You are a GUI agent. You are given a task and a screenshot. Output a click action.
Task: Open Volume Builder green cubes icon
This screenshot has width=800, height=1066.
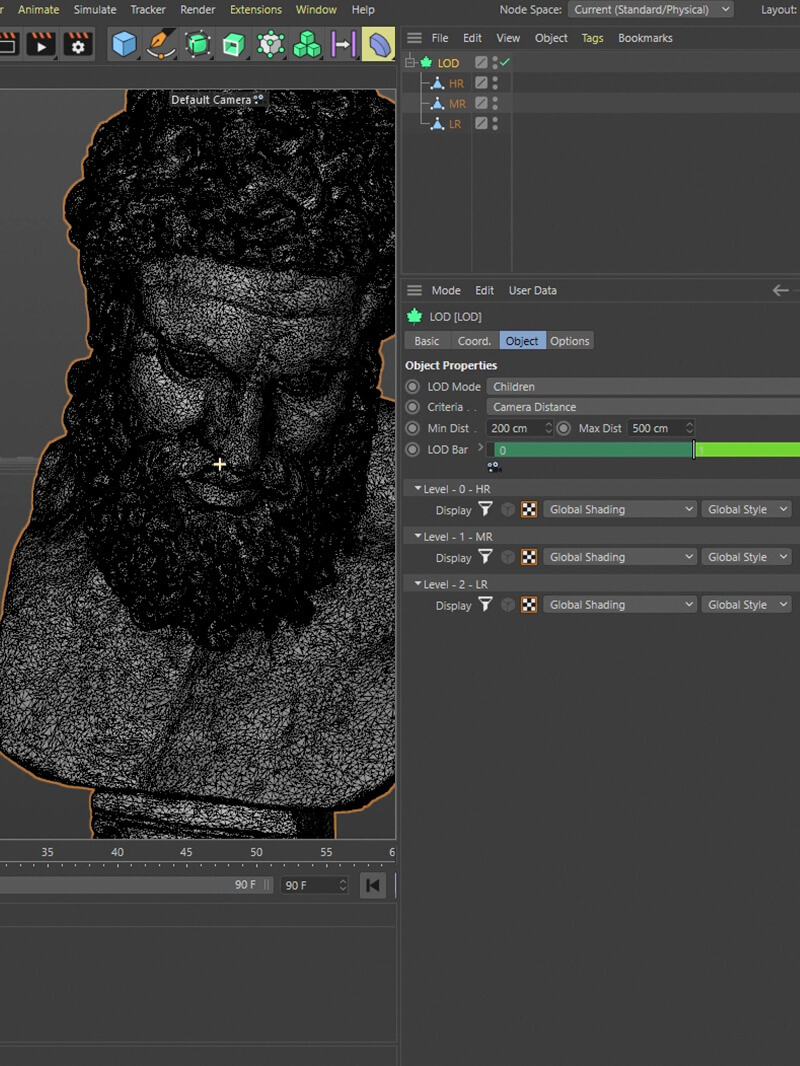[x=307, y=45]
